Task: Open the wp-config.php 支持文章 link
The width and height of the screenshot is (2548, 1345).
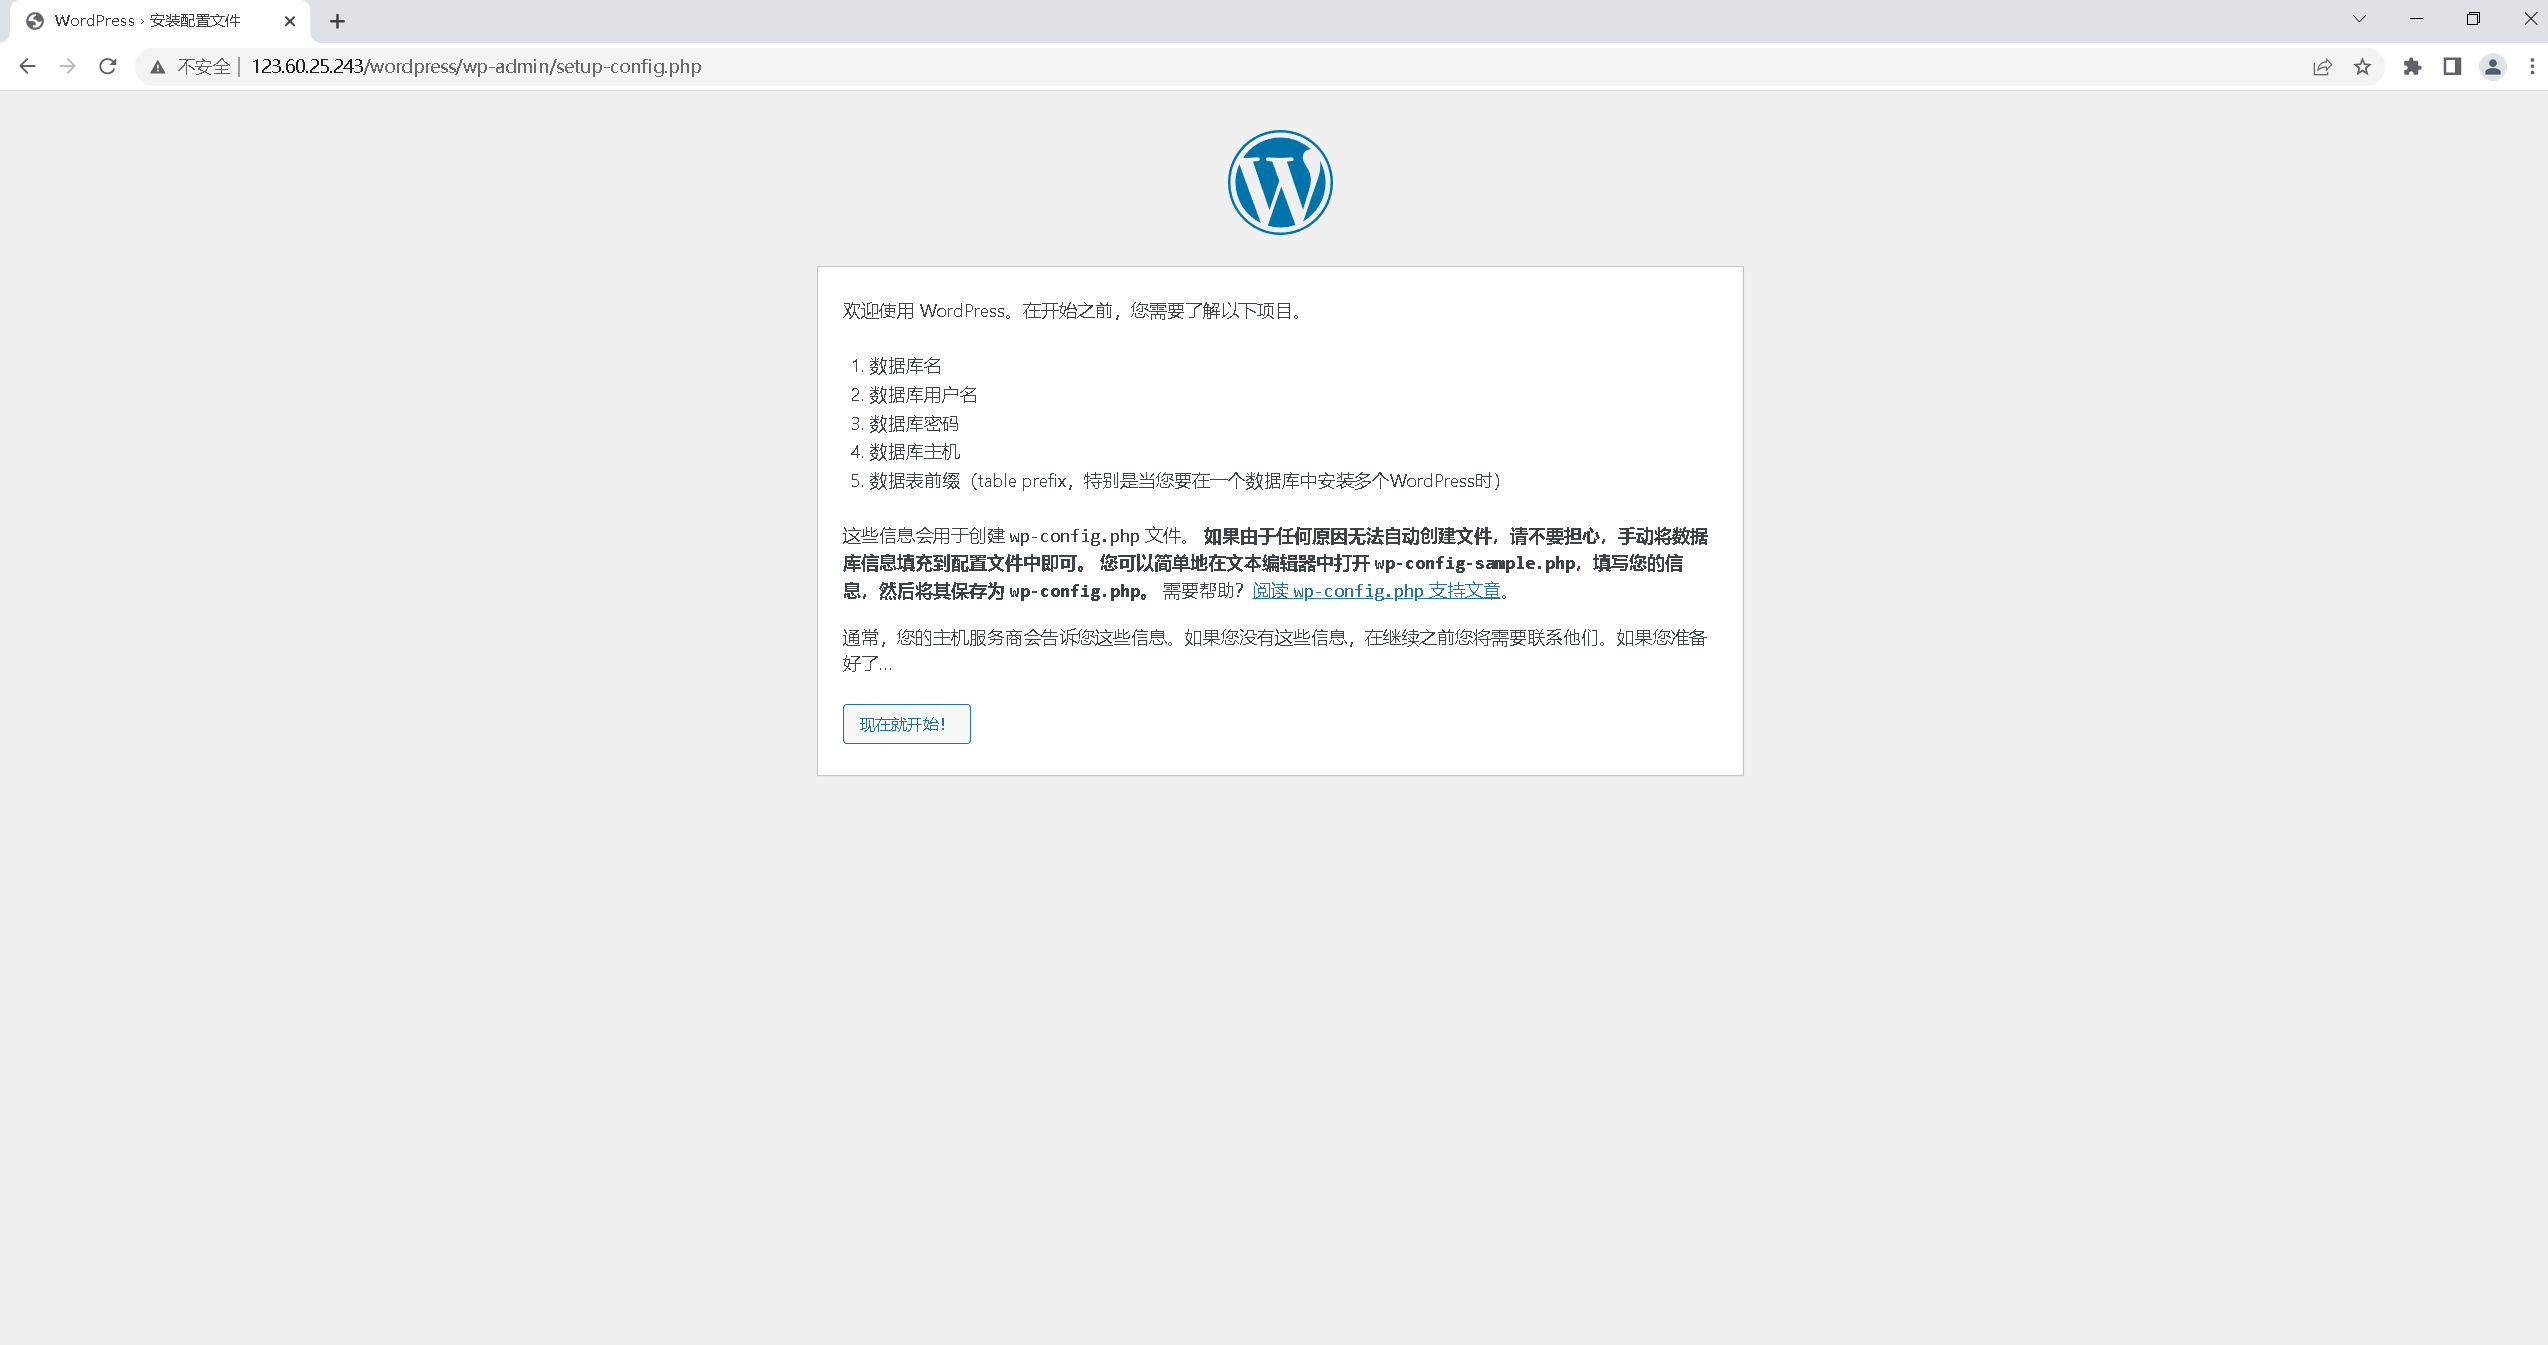Action: (1376, 591)
